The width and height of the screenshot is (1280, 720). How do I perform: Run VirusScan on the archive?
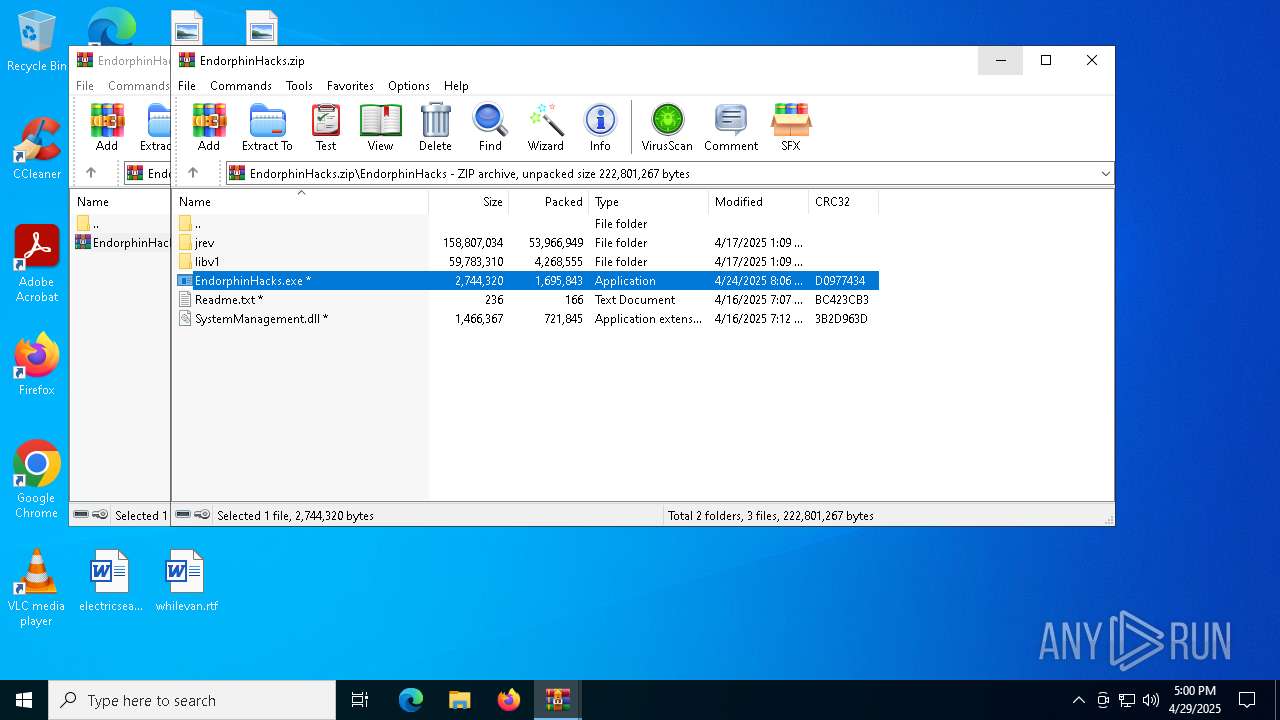pos(667,127)
